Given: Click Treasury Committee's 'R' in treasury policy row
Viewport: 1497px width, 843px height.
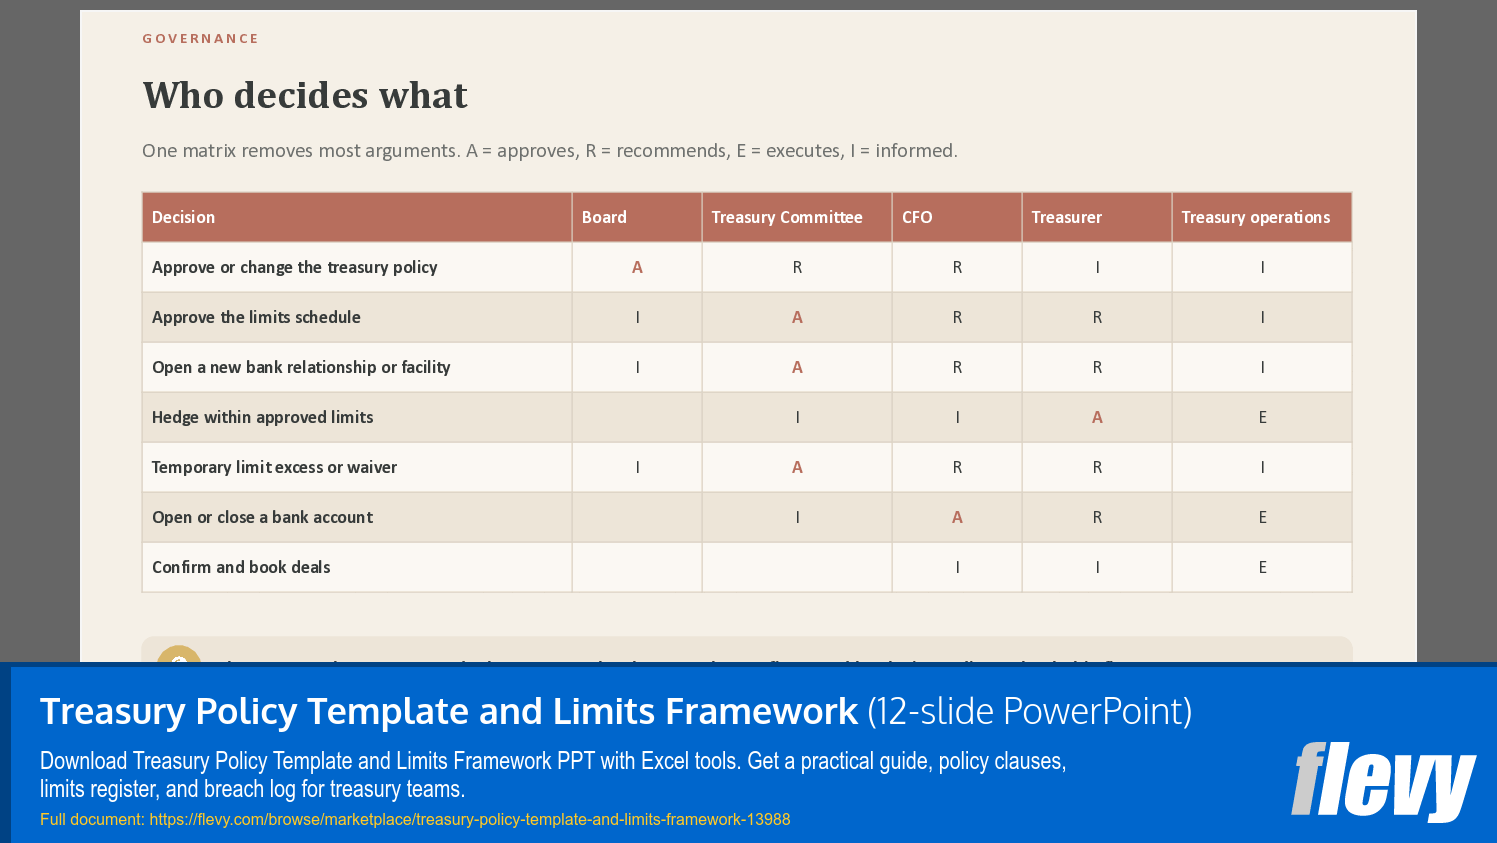Looking at the screenshot, I should click(x=797, y=267).
